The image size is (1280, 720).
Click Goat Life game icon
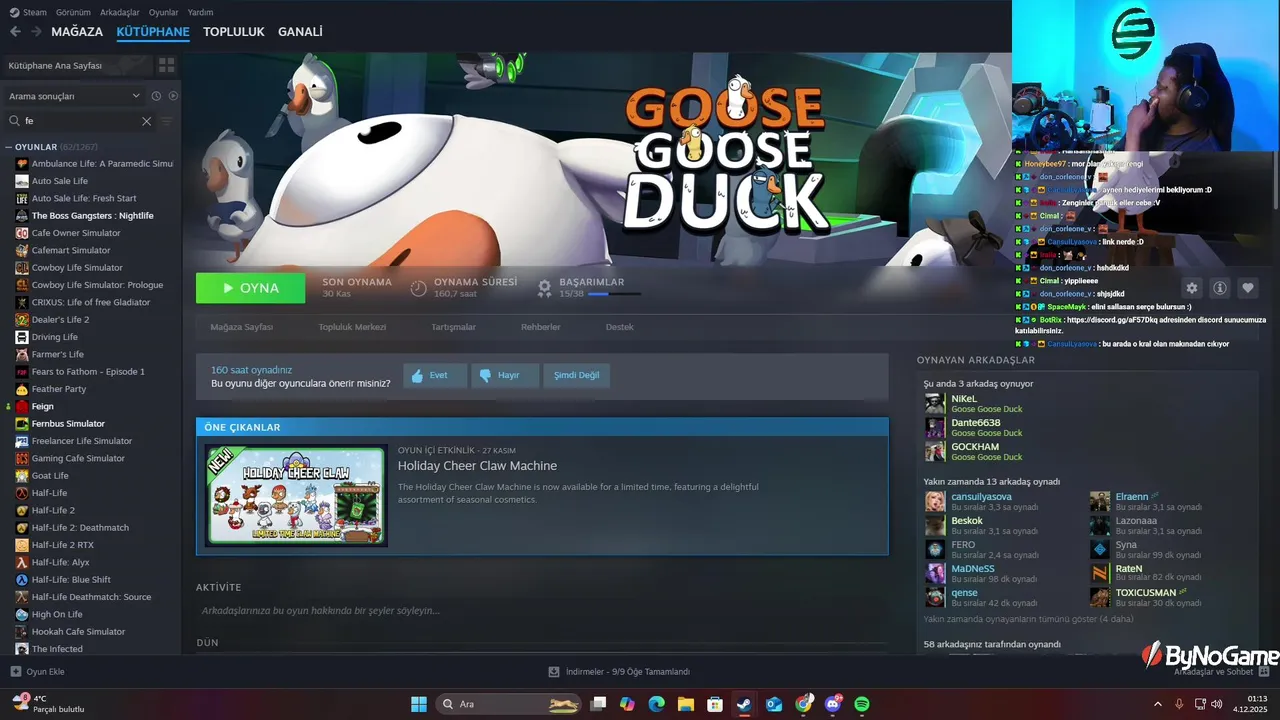click(22, 476)
